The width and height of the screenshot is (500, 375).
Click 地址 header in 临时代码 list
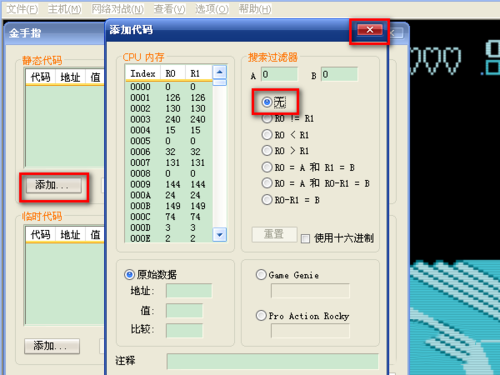70,235
